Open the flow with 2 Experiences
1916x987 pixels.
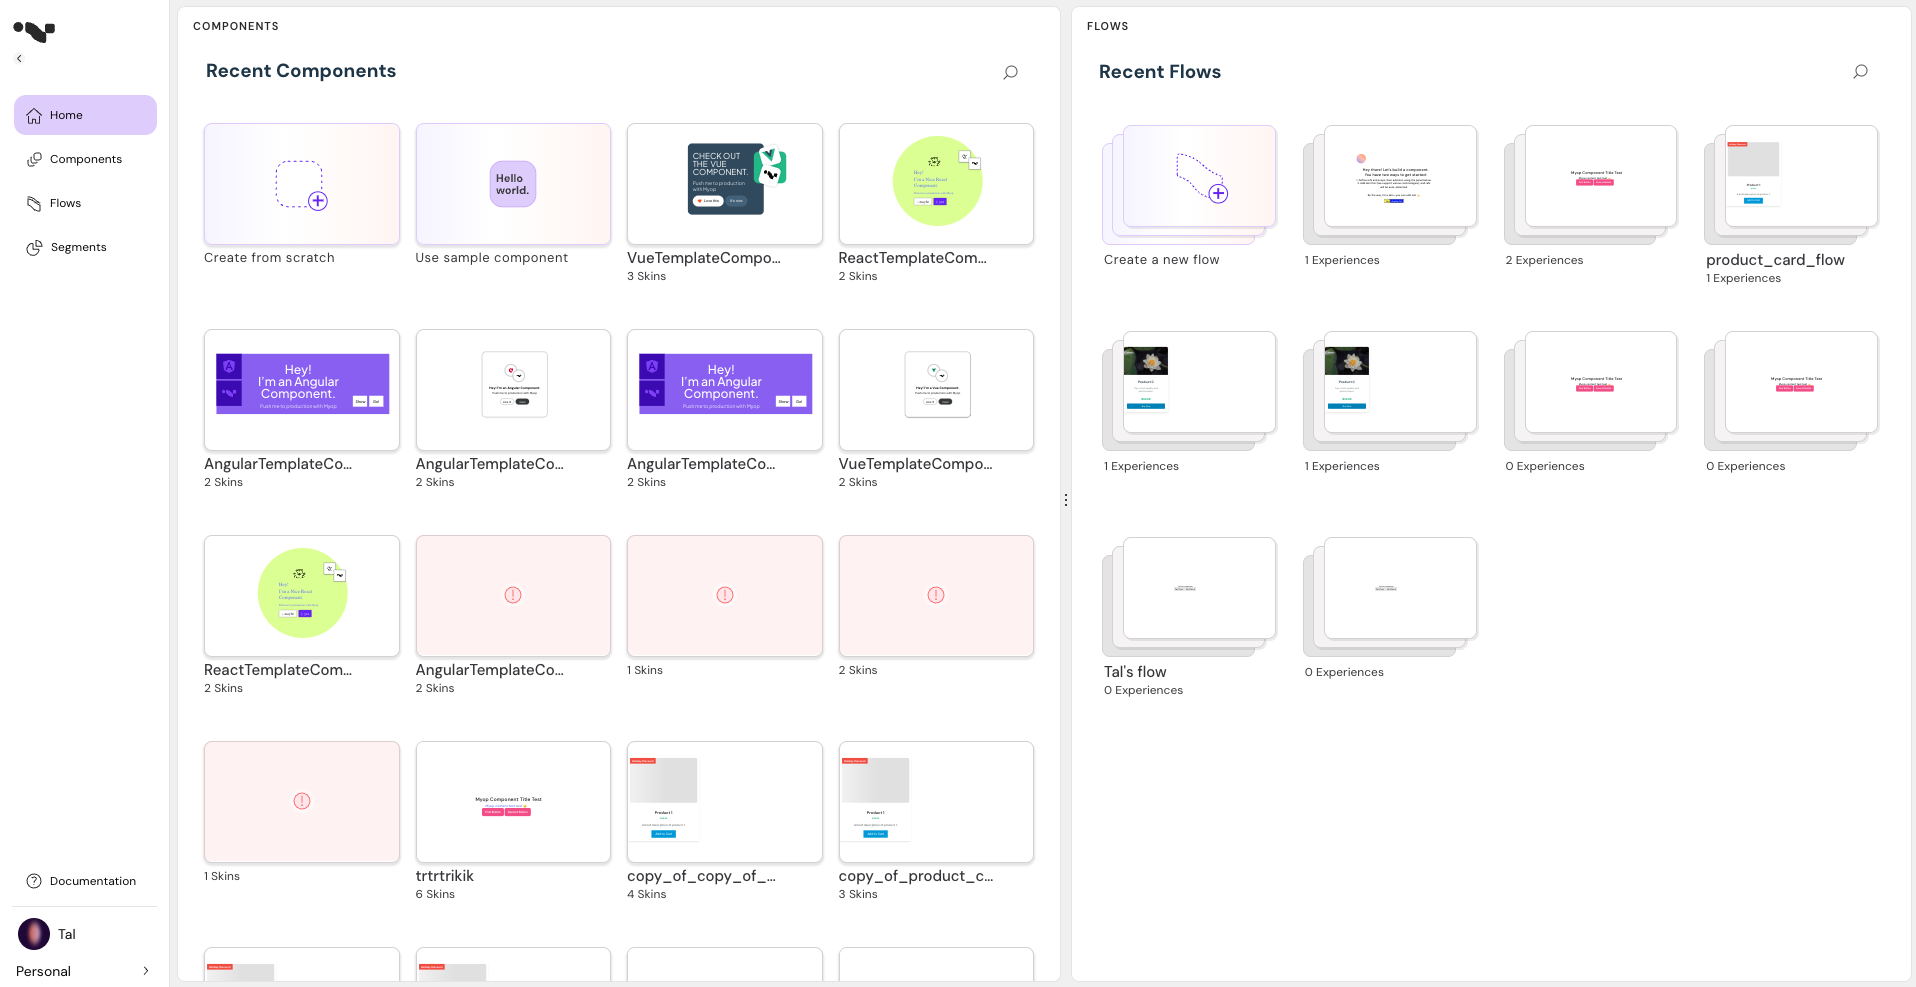click(1590, 184)
